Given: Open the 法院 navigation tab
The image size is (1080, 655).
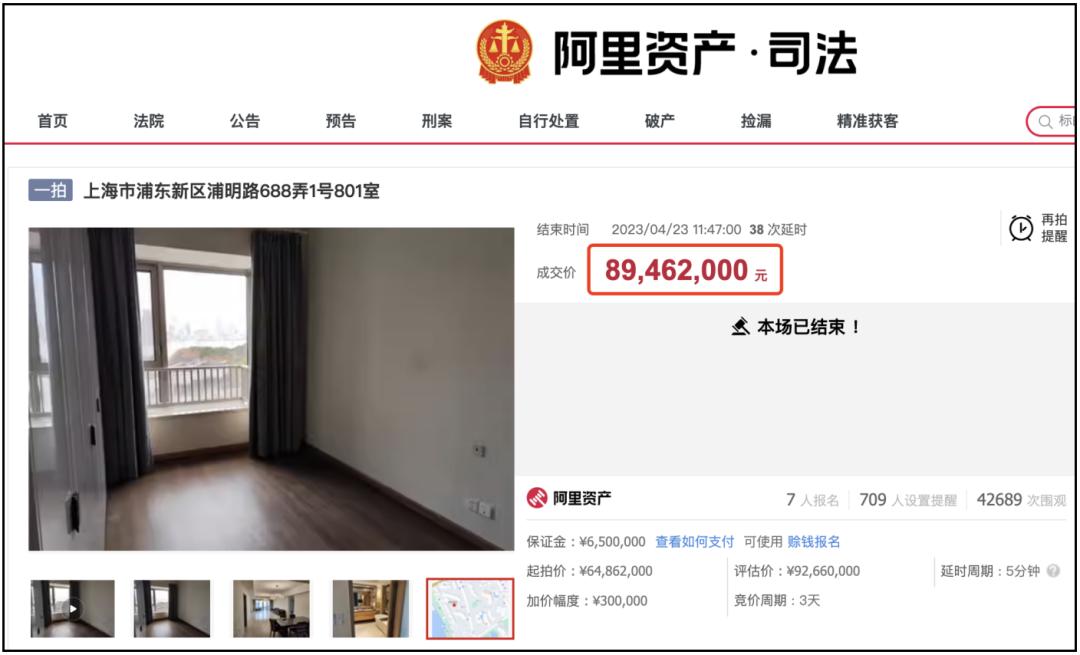Looking at the screenshot, I should 149,121.
